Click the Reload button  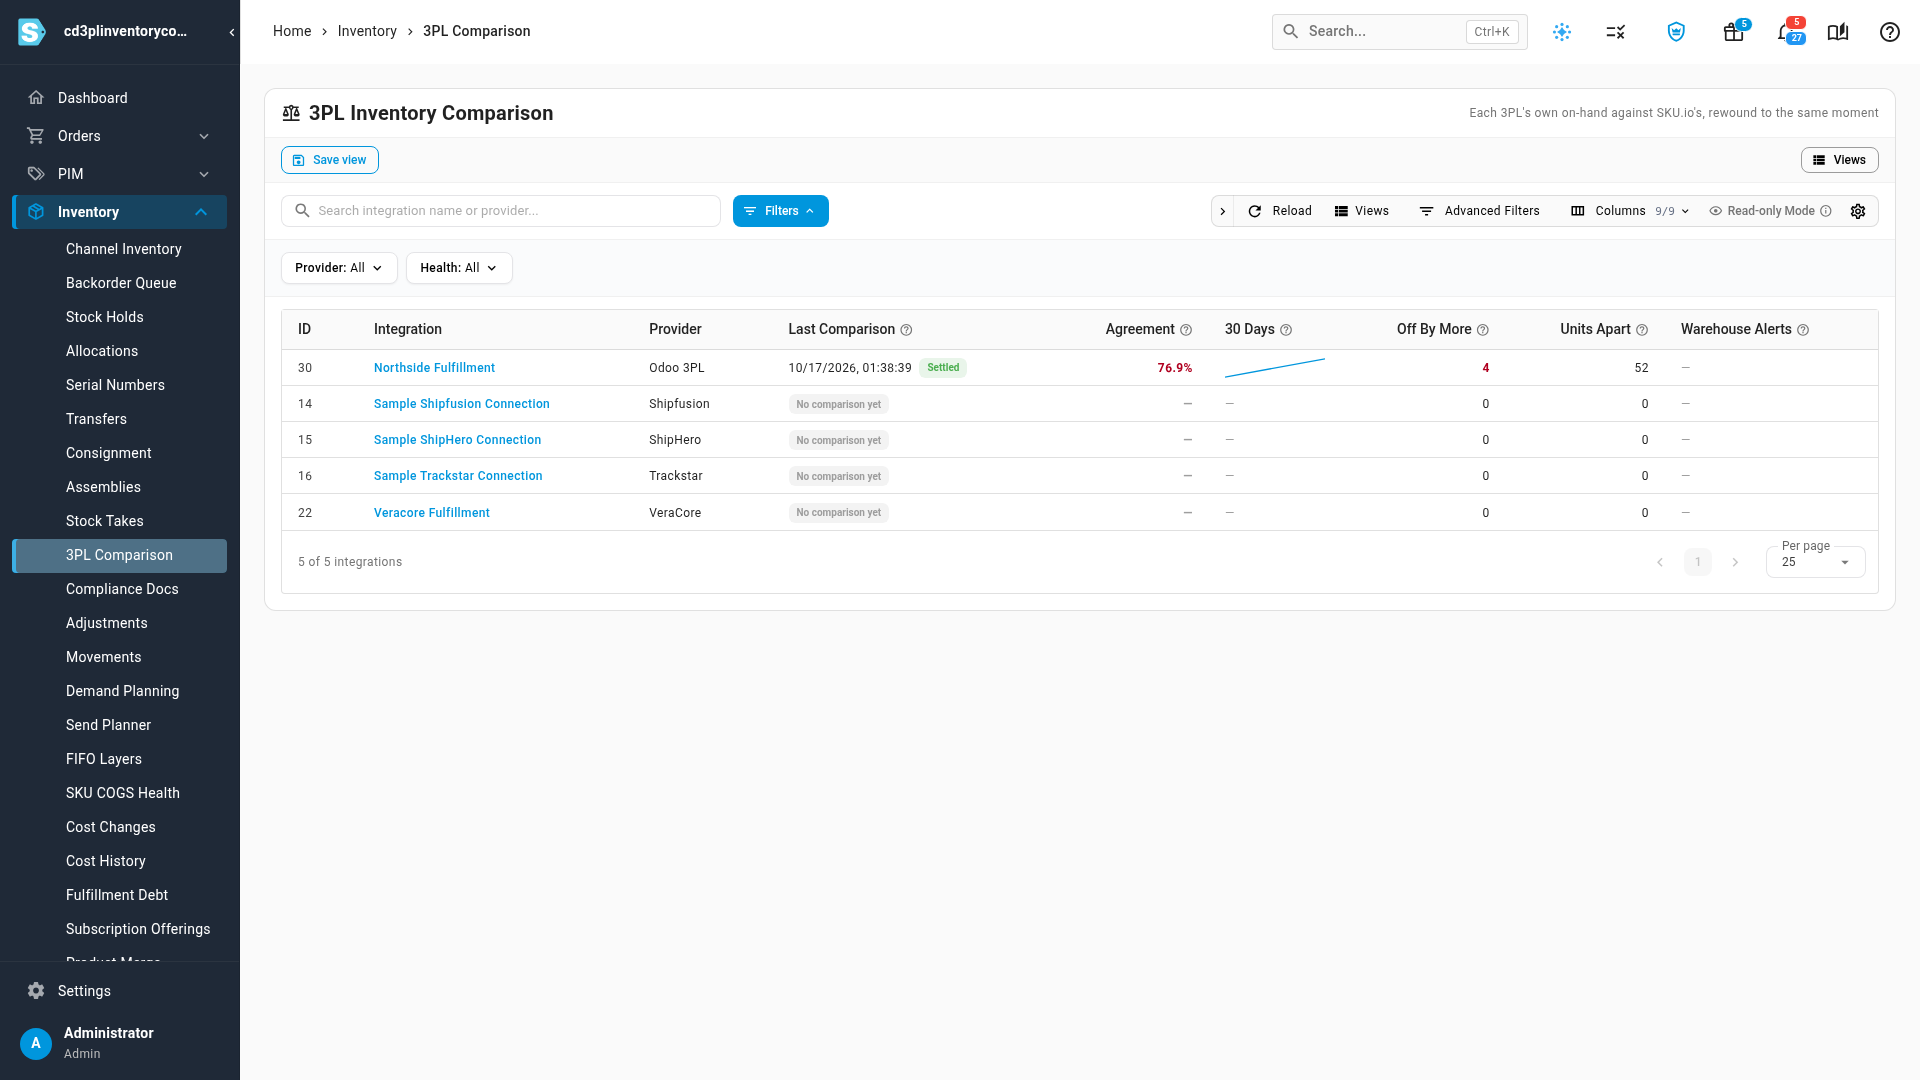(1280, 211)
